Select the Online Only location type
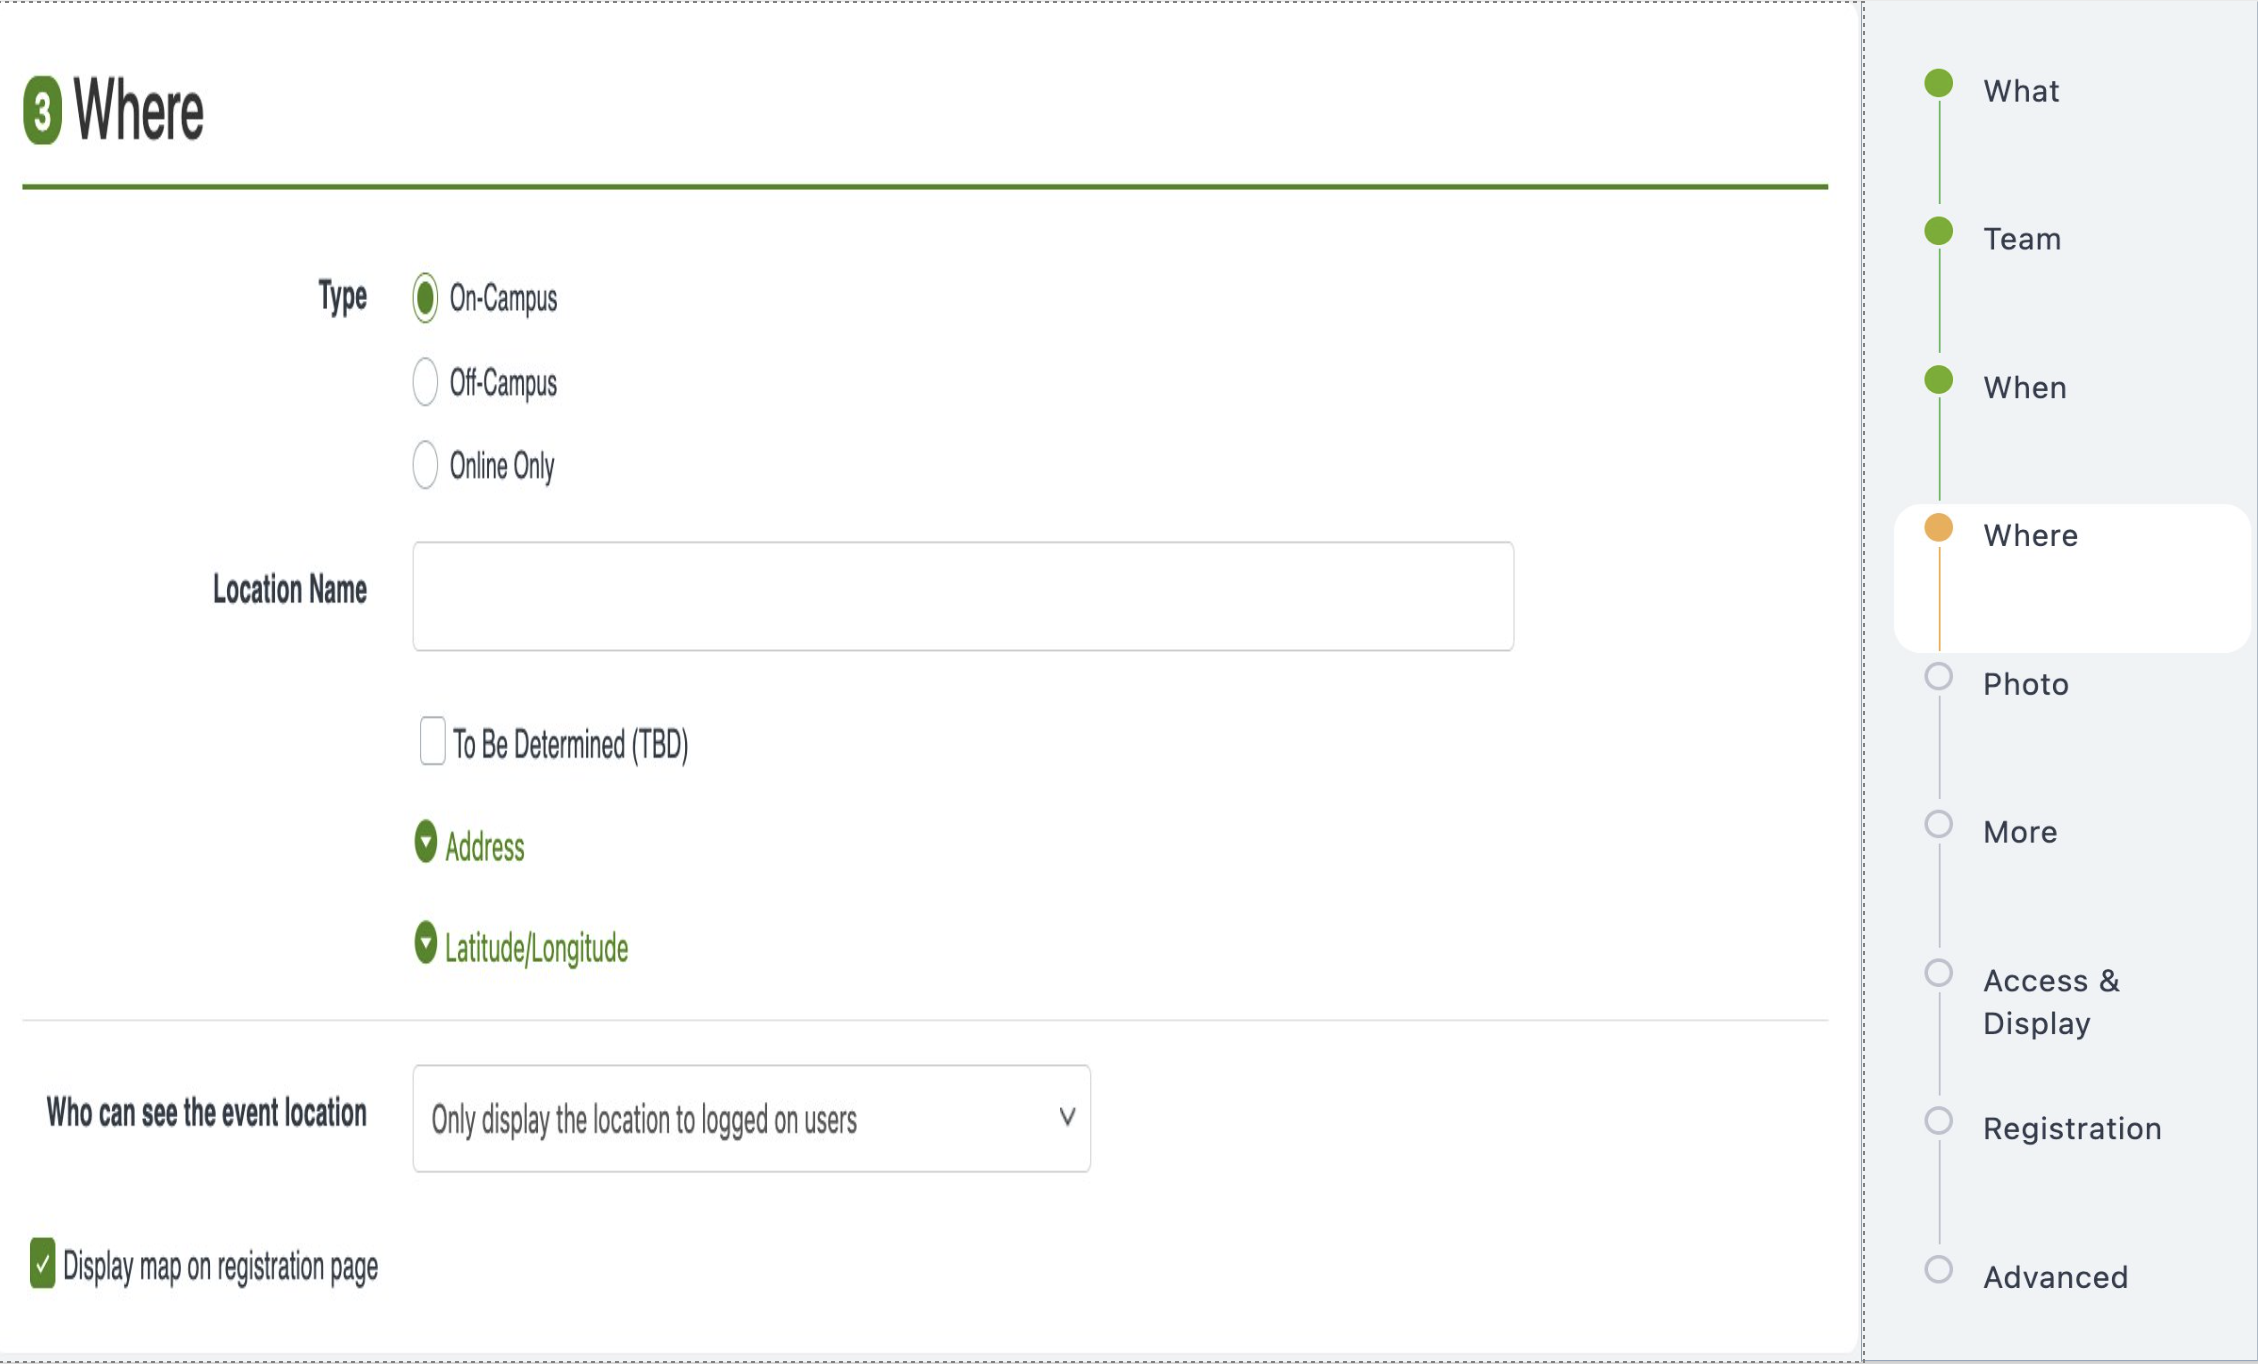 coord(427,464)
